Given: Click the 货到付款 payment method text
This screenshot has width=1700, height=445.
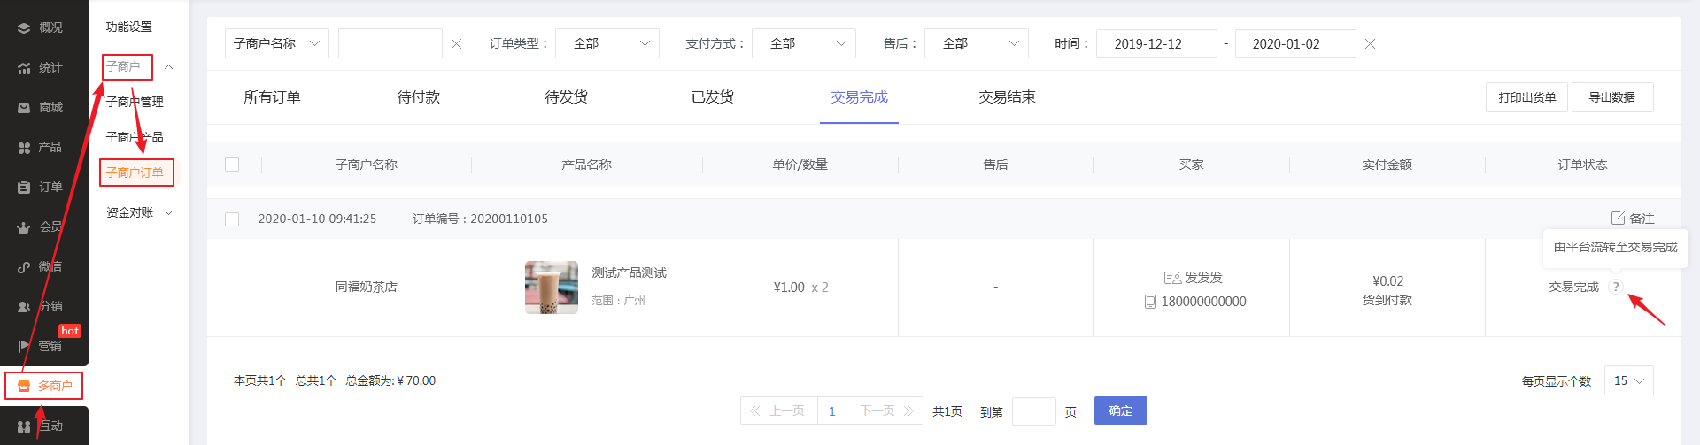Looking at the screenshot, I should [x=1387, y=300].
